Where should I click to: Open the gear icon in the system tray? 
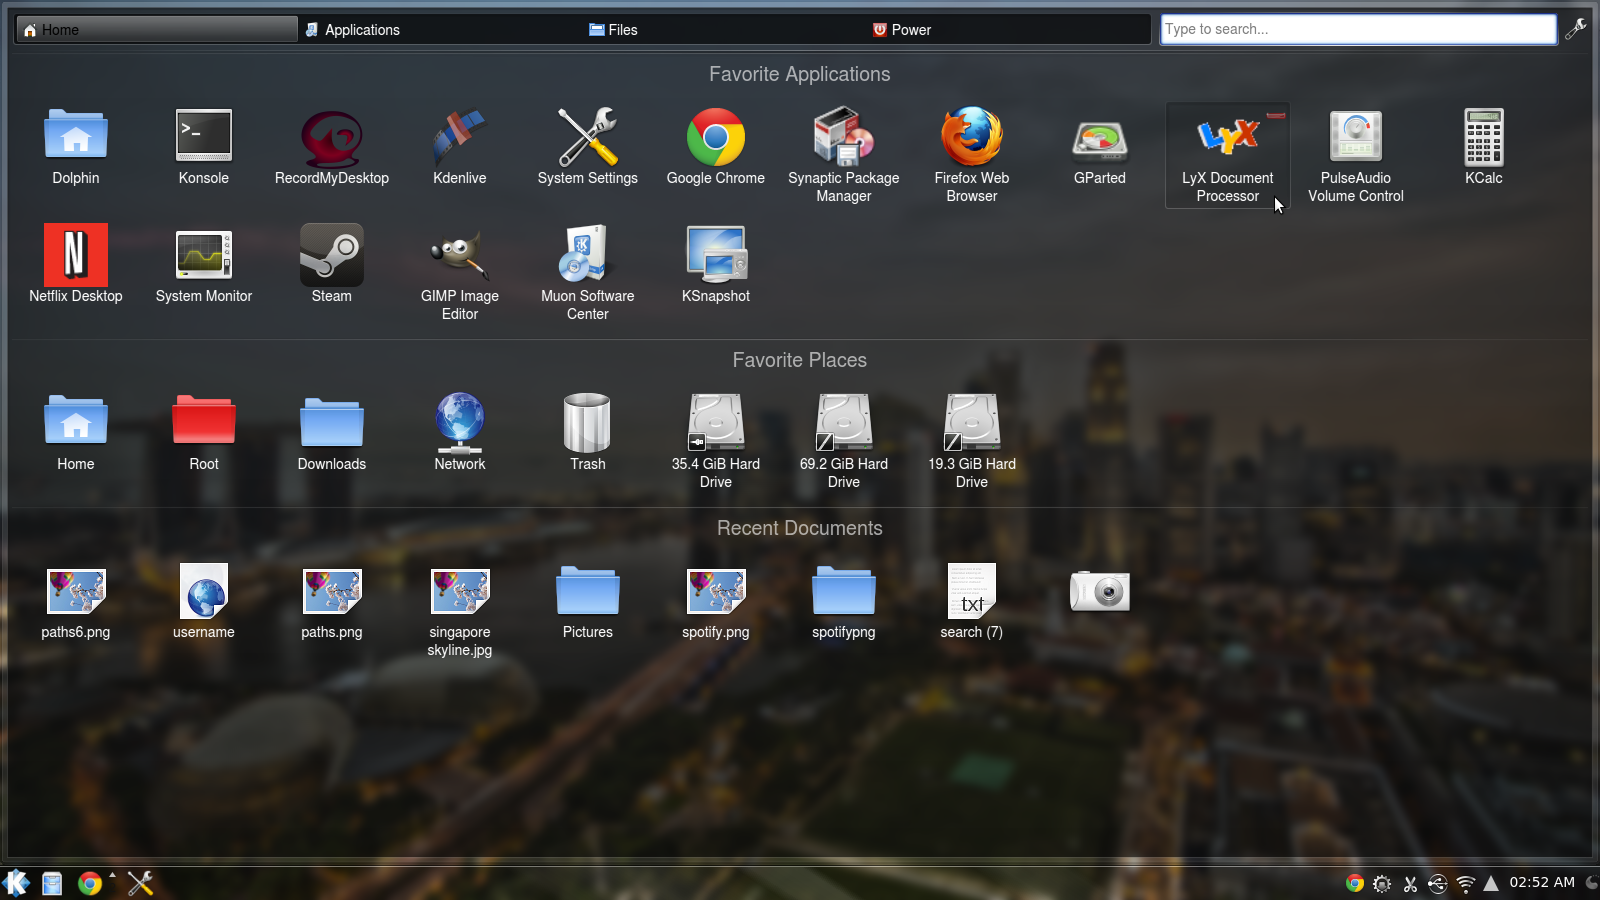pyautogui.click(x=1382, y=883)
